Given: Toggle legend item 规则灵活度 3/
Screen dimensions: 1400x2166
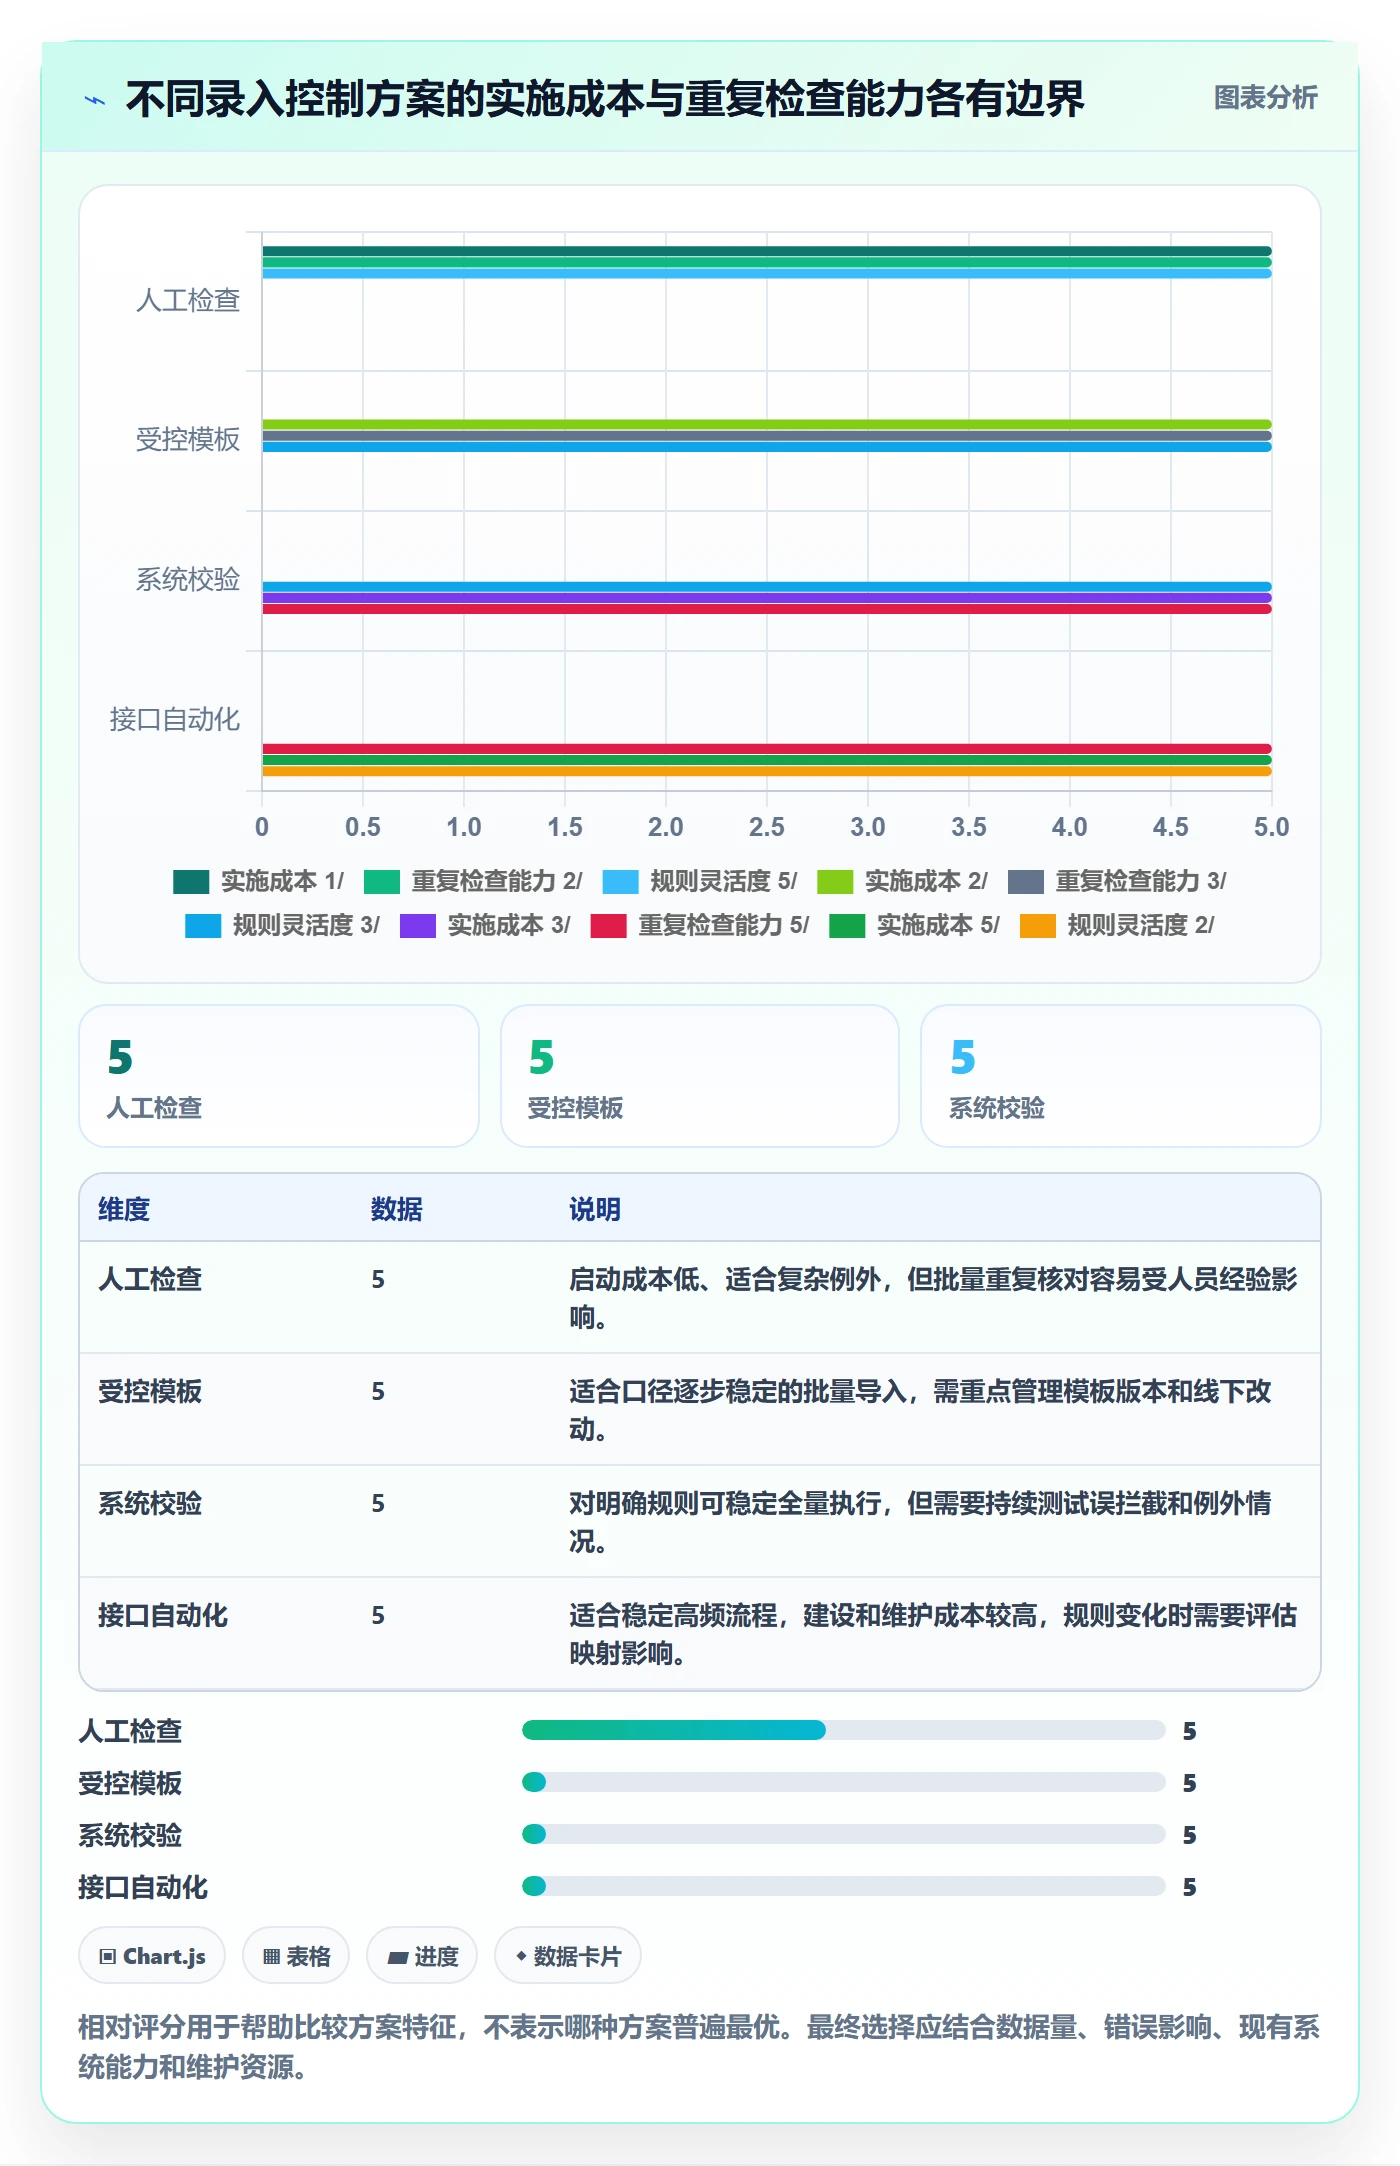Looking at the screenshot, I should (x=282, y=925).
